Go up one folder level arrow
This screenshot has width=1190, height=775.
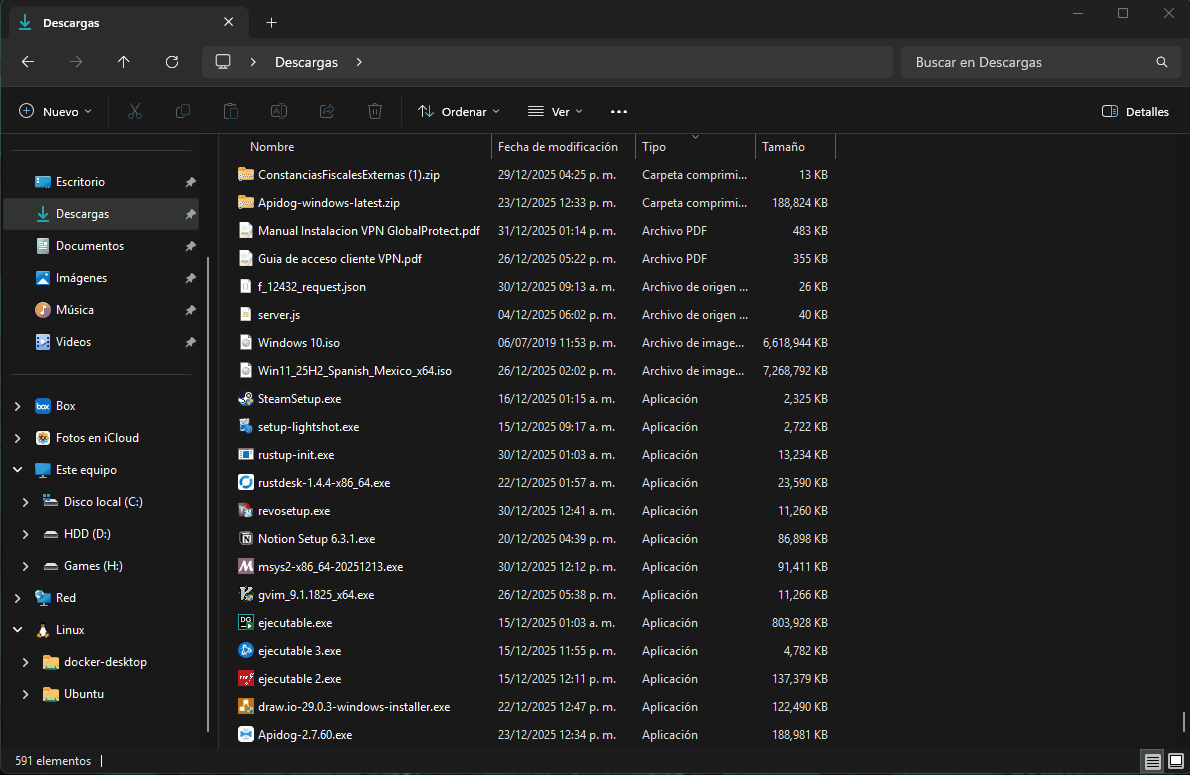[124, 62]
